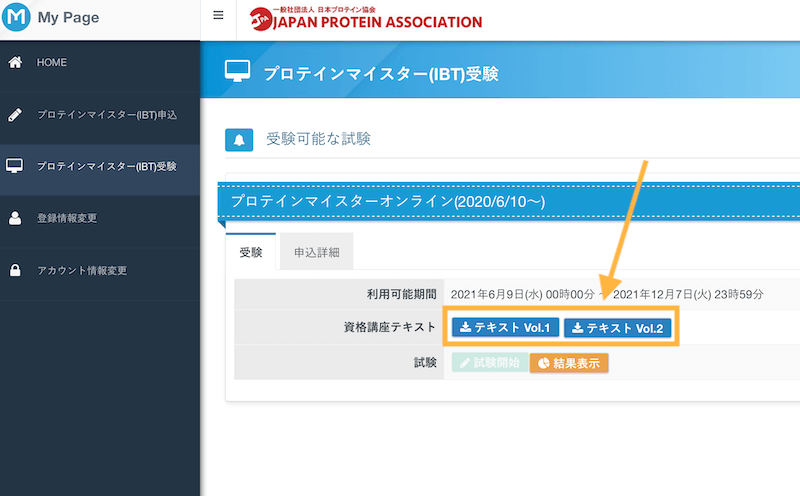Open 登録情報変更 in the sidebar
800x496 pixels.
pyautogui.click(x=100, y=218)
